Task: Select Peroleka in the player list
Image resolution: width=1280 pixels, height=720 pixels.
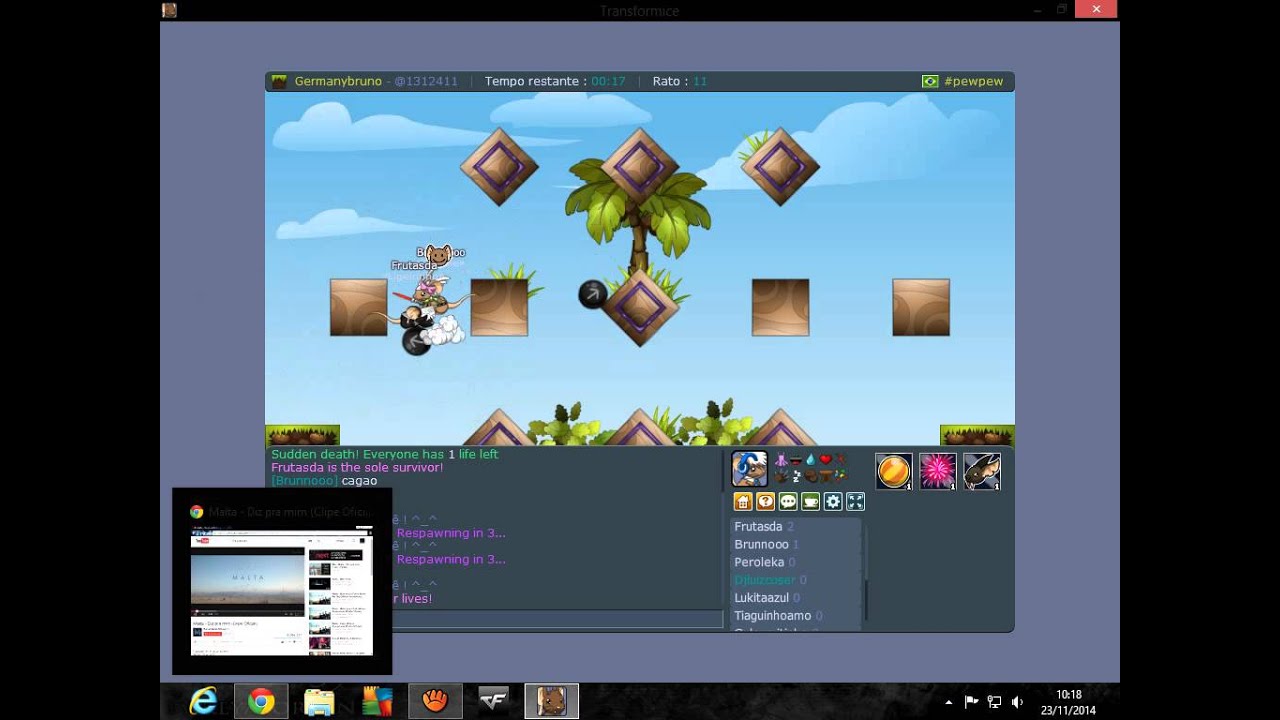Action: pyautogui.click(x=796, y=562)
